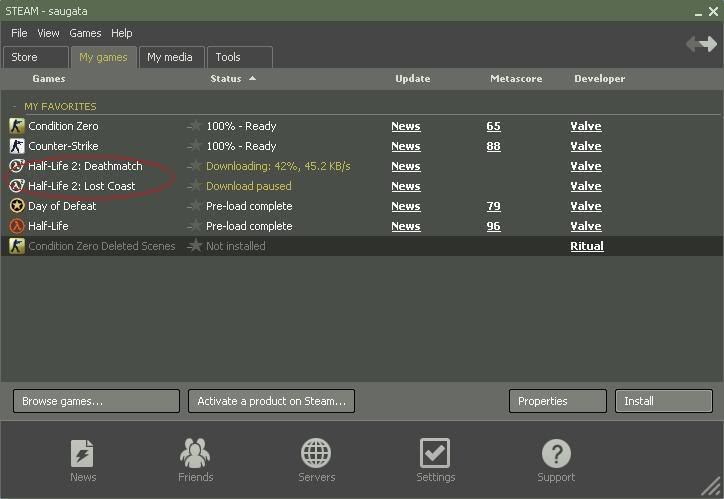This screenshot has height=499, width=724.
Task: Open News link for Half-Life
Action: [406, 226]
